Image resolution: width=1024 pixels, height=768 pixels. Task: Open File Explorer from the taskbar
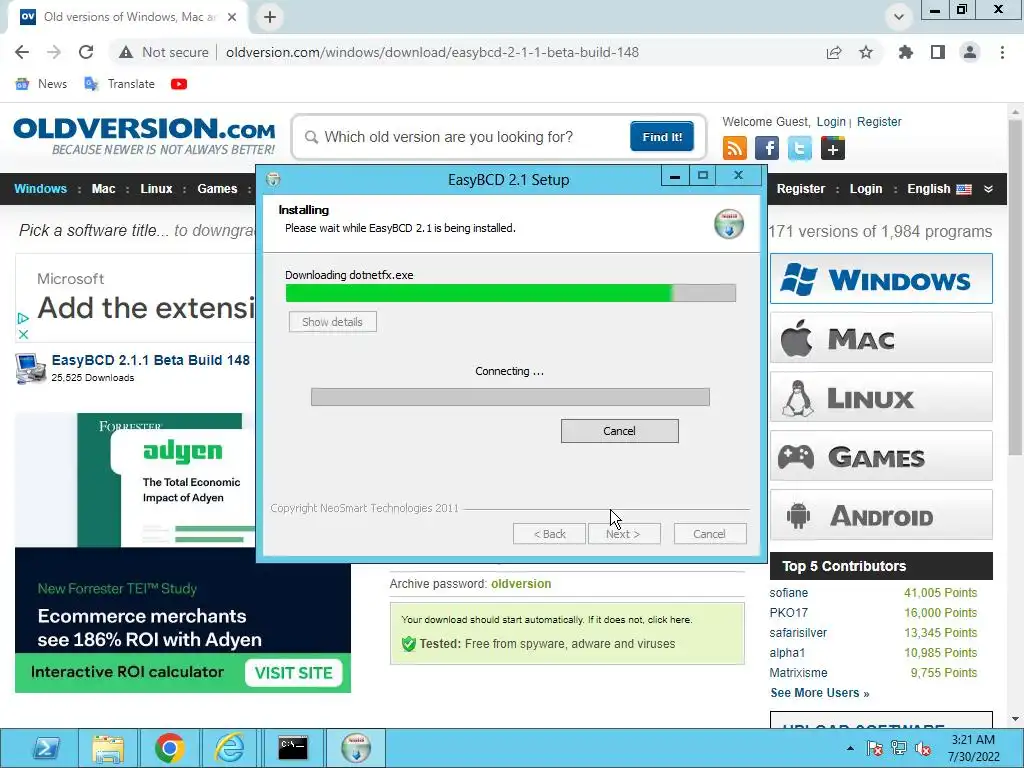point(108,748)
